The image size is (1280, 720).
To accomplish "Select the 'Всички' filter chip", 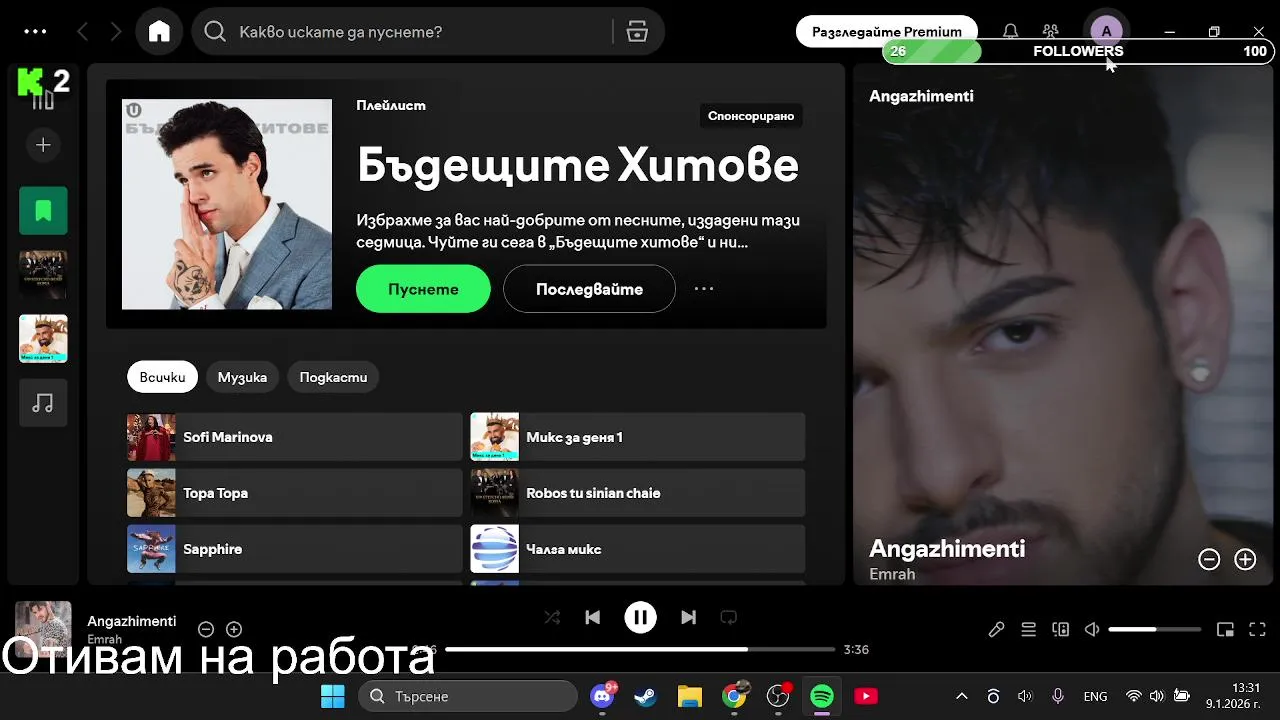I will (x=162, y=377).
